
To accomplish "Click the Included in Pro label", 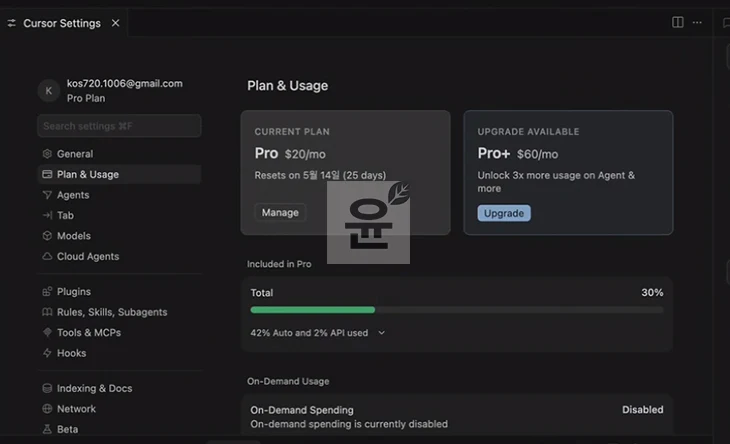I will pyautogui.click(x=279, y=264).
